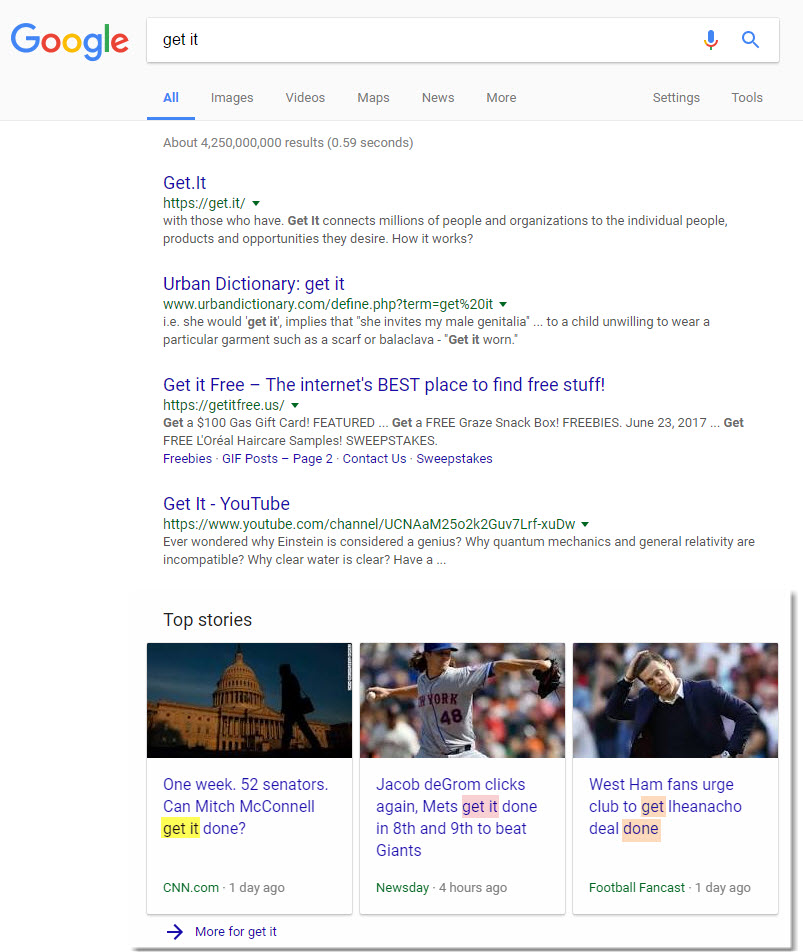Viewport: 803px width, 952px height.
Task: Open the Videos tab
Action: pos(305,98)
